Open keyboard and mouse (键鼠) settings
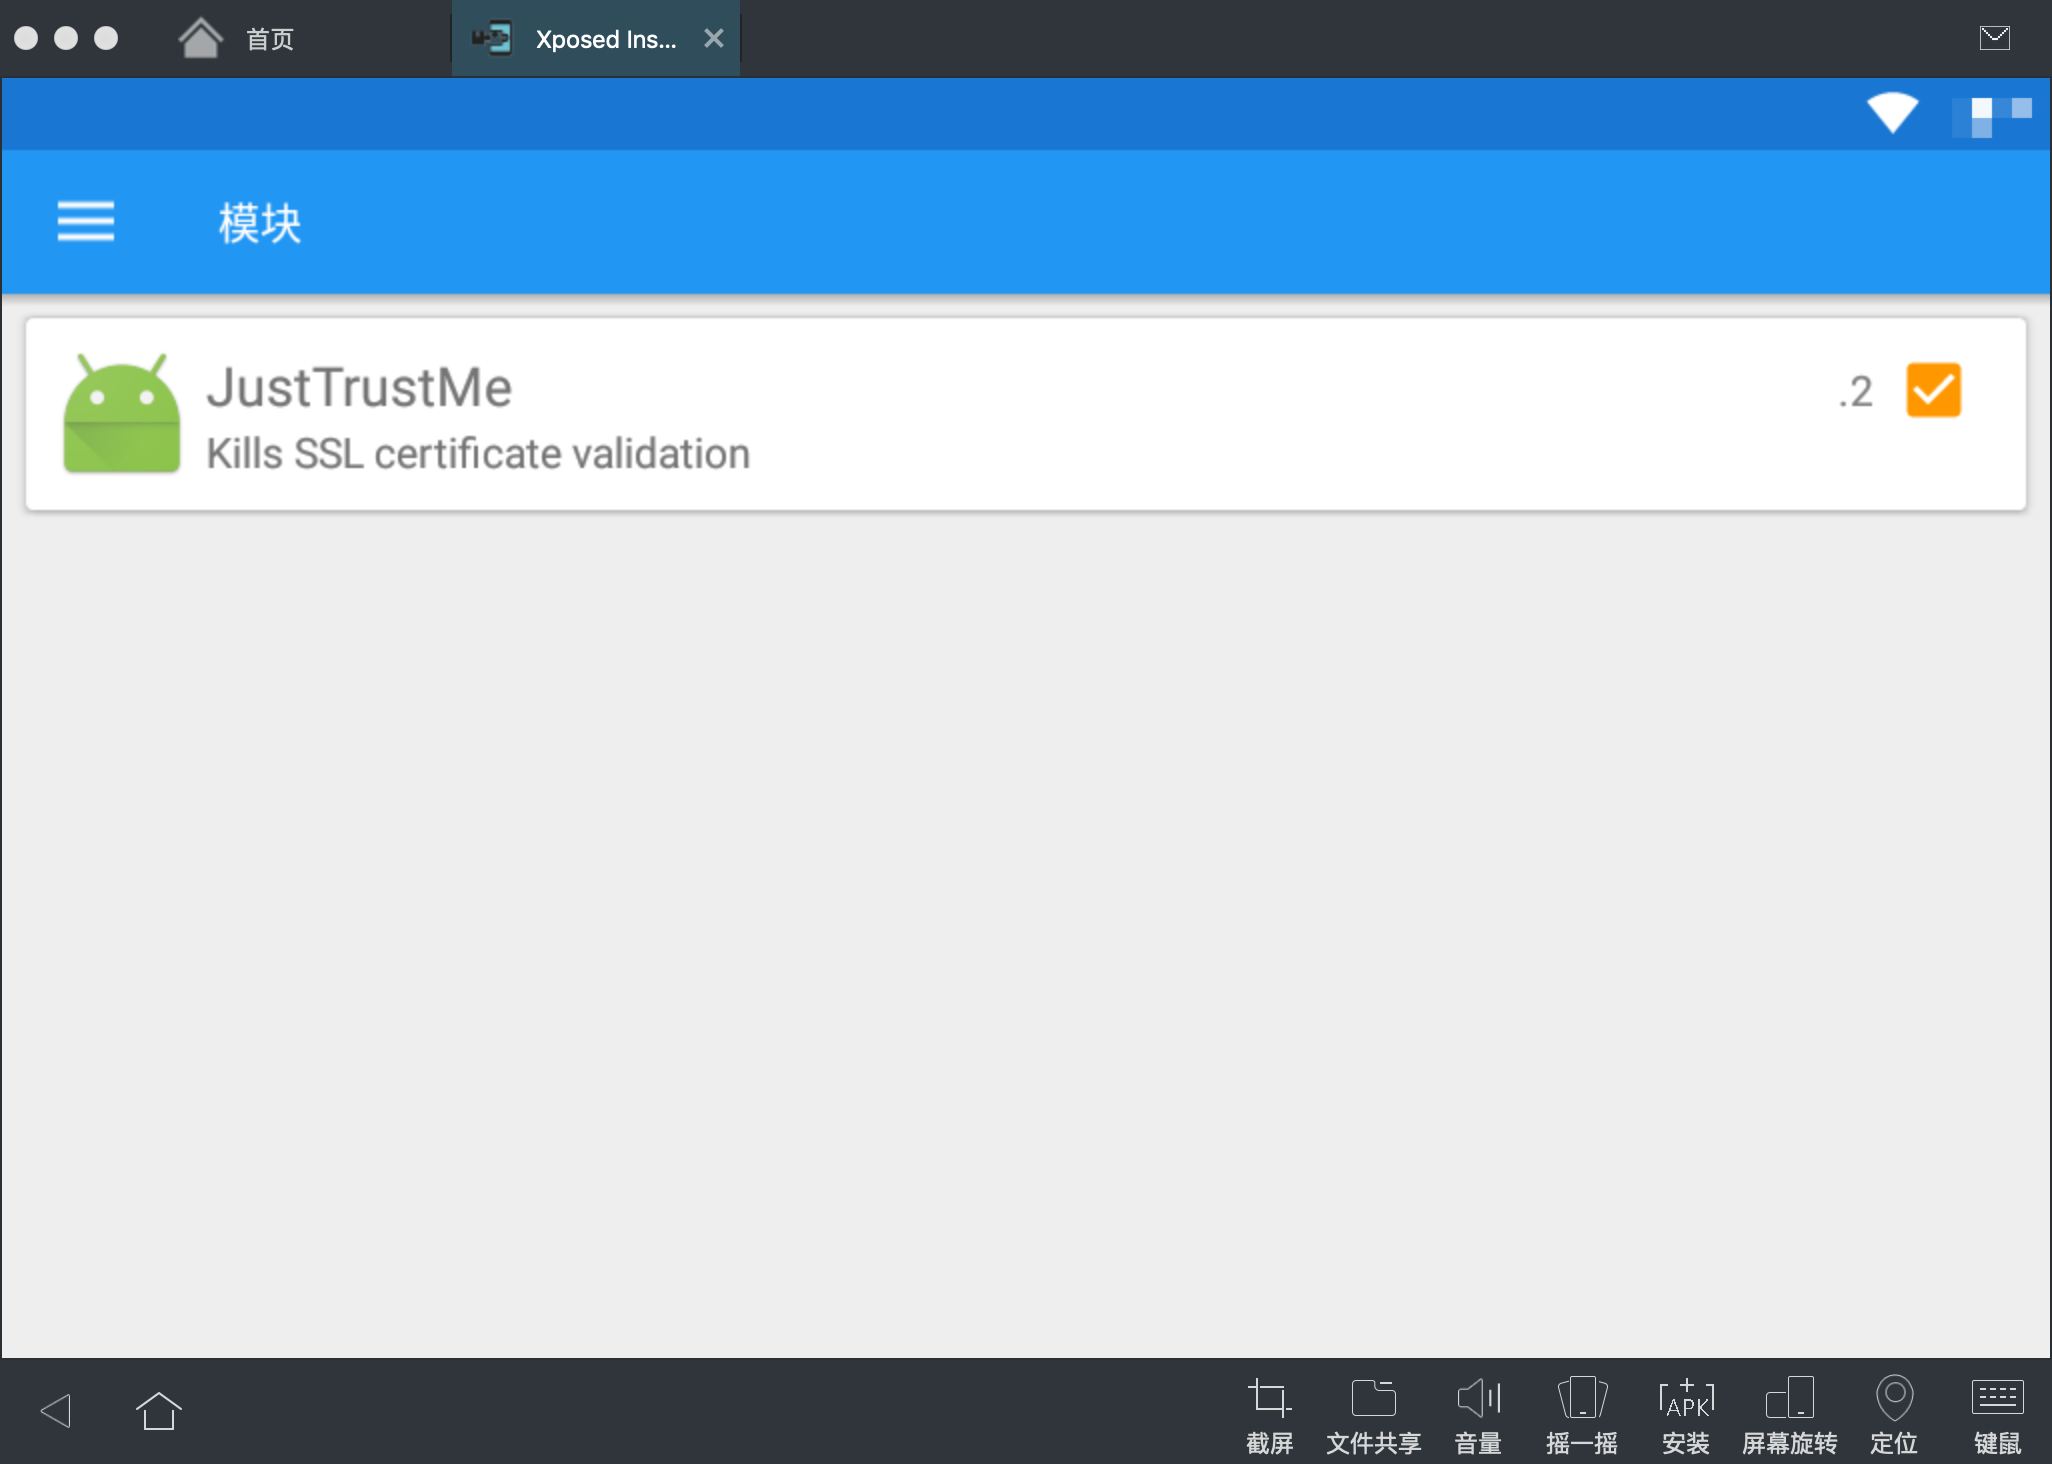Image resolution: width=2052 pixels, height=1464 pixels. click(1997, 1398)
